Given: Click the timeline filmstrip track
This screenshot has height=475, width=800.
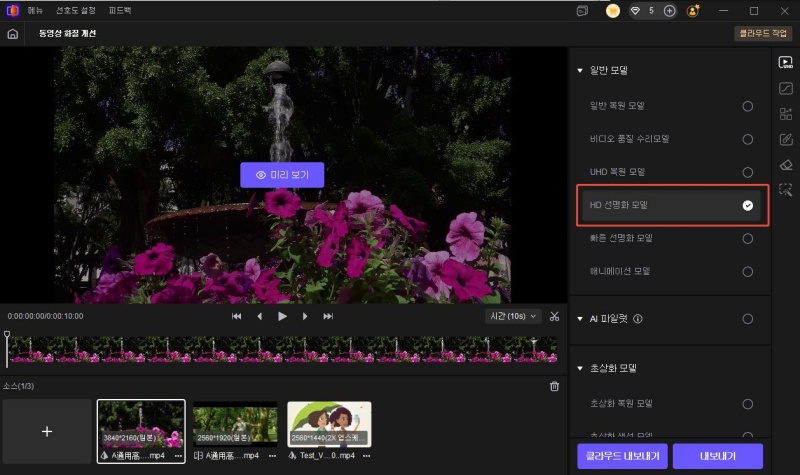Looking at the screenshot, I should pyautogui.click(x=282, y=348).
